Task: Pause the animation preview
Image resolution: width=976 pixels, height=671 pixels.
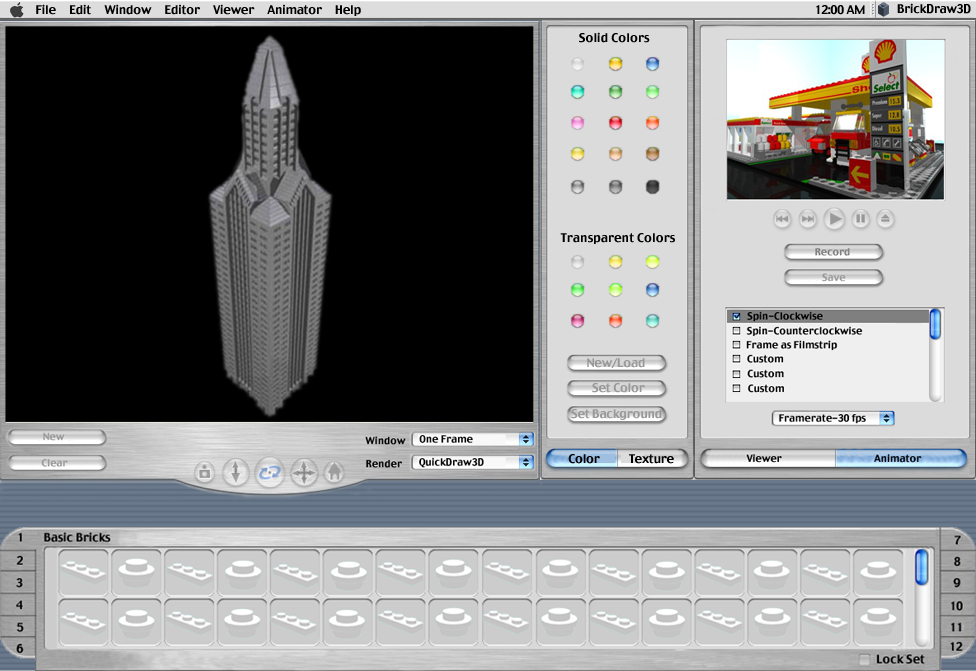Action: pos(860,219)
